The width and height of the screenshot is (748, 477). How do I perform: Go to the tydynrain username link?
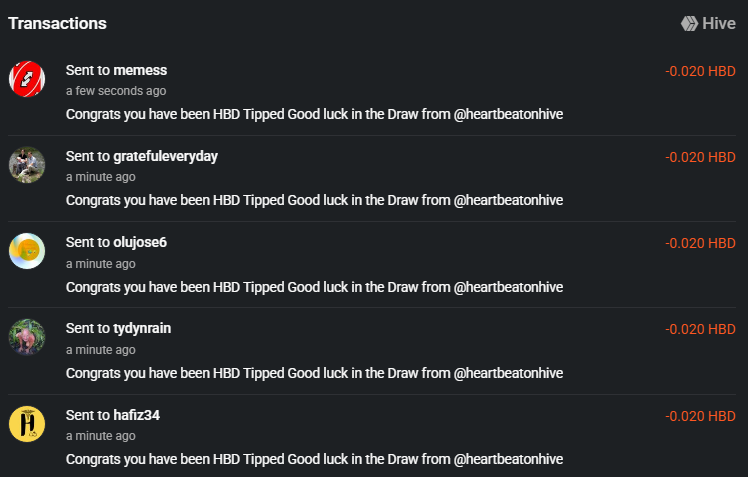[142, 328]
